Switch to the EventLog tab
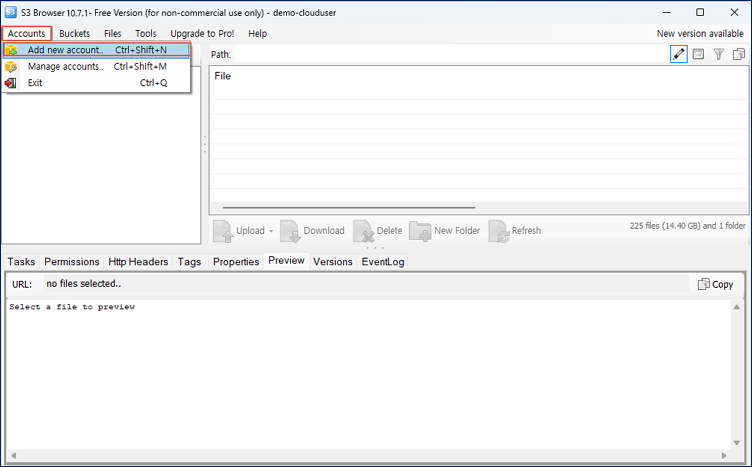Image resolution: width=752 pixels, height=467 pixels. (383, 262)
